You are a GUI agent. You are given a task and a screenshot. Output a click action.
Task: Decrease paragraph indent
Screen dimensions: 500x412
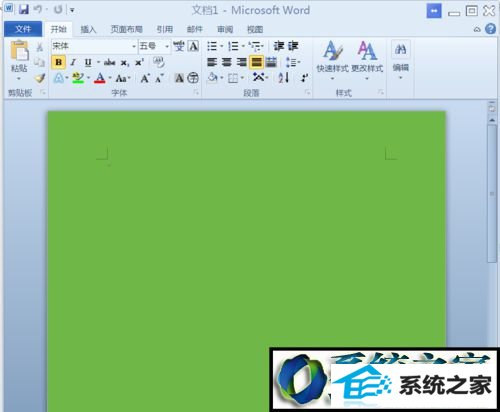pos(279,46)
